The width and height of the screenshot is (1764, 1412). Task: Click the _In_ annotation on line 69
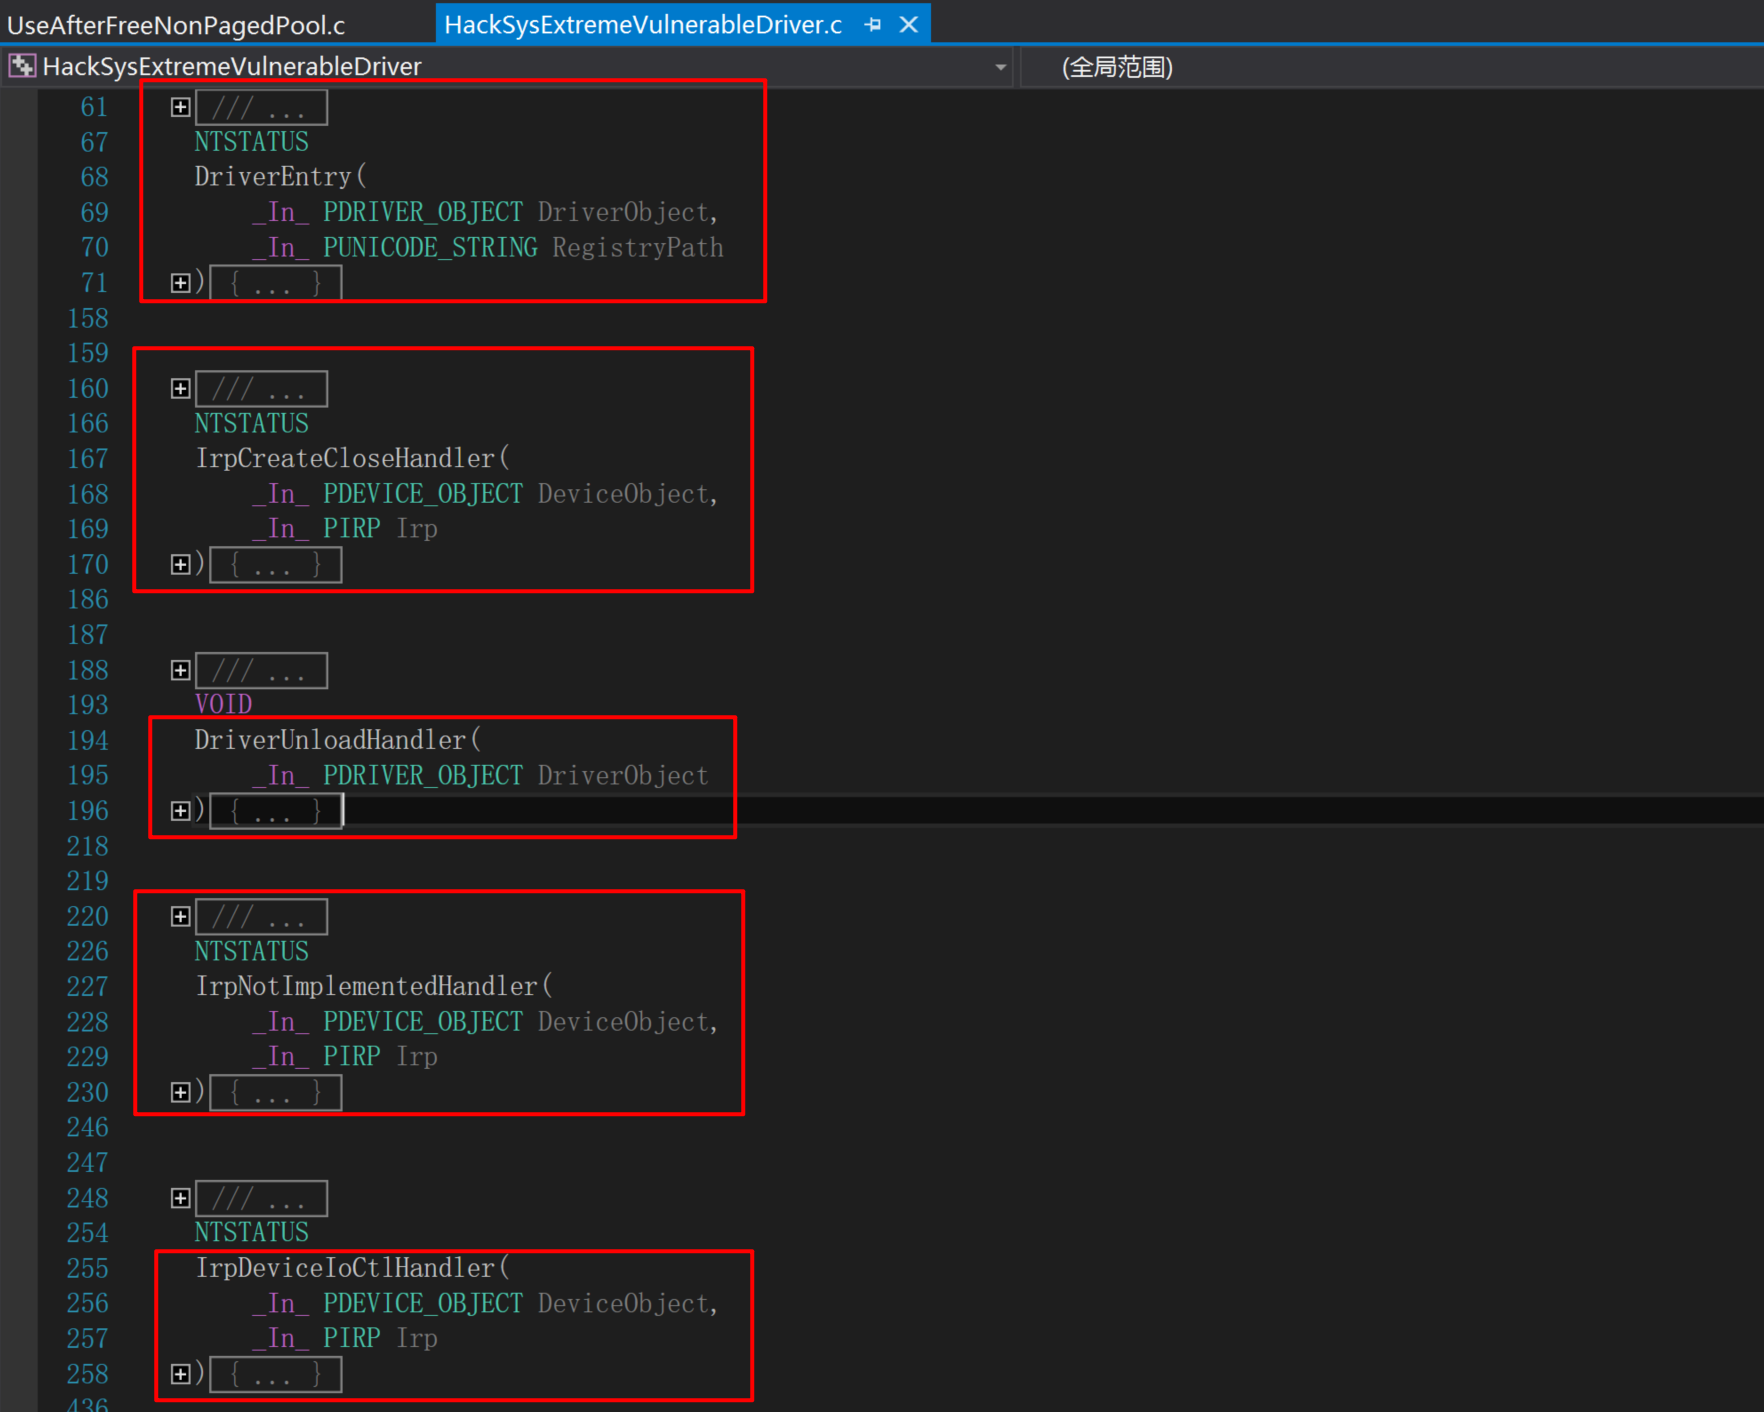click(x=280, y=213)
